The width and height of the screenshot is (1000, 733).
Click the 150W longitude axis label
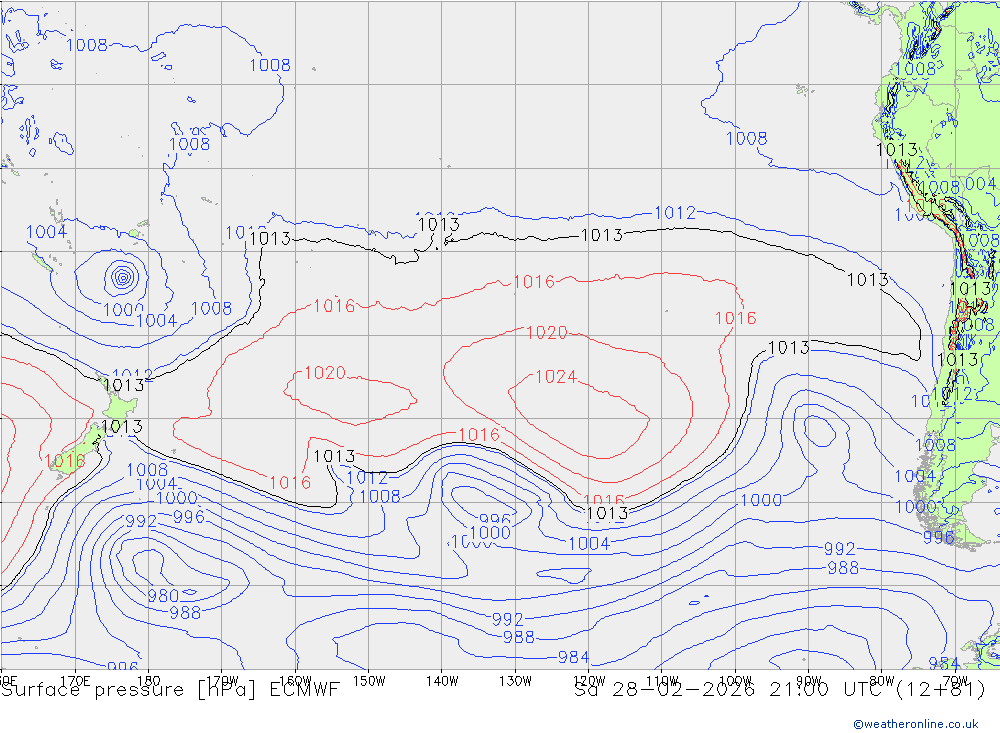pos(369,681)
